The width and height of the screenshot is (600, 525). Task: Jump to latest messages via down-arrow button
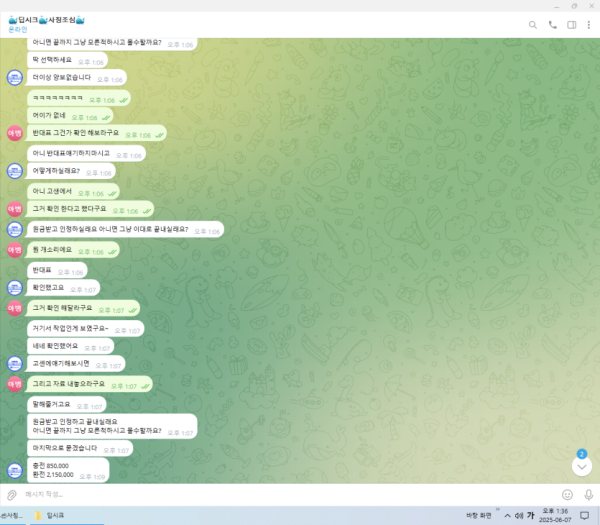[582, 466]
